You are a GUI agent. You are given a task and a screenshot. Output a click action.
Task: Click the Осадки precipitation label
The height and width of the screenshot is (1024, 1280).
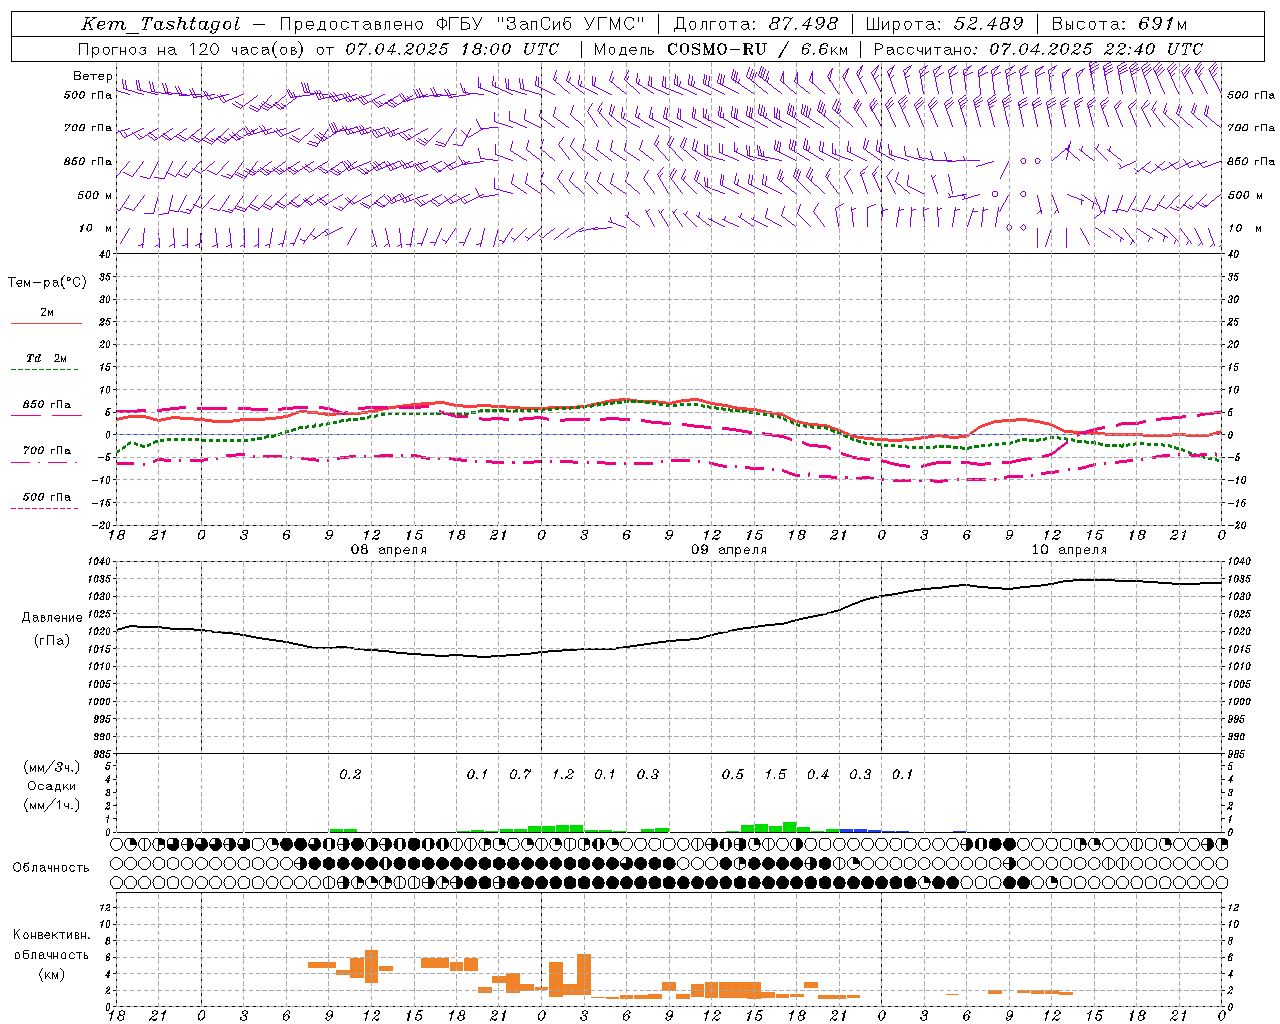coord(51,786)
